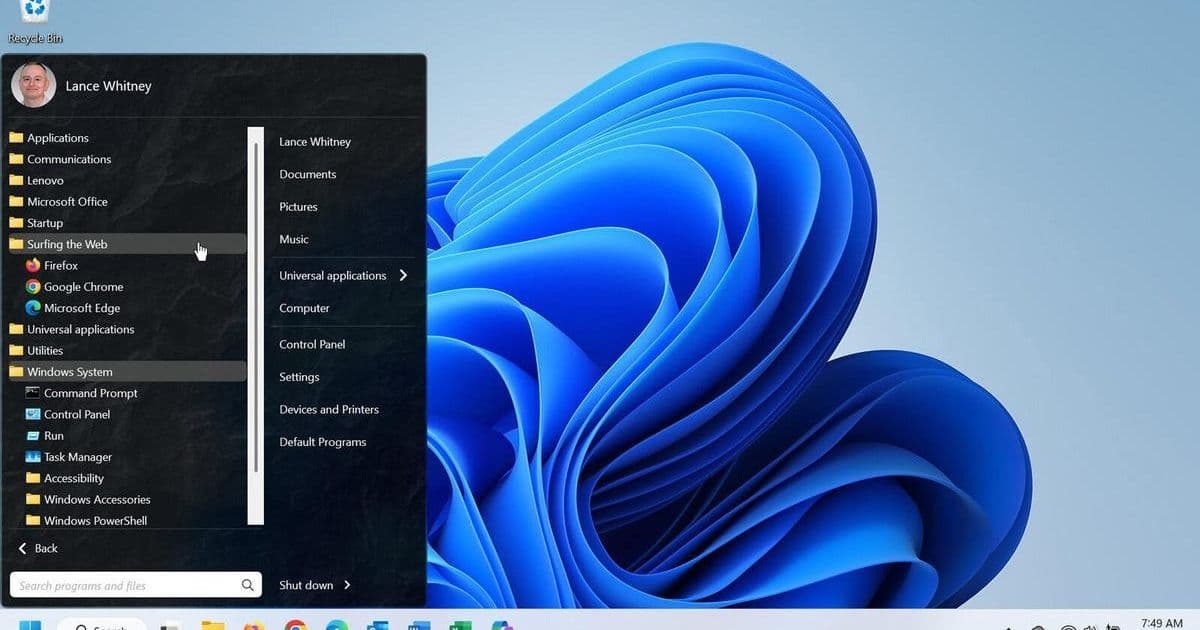Expand Universal applications submenu chevron

[x=404, y=275]
